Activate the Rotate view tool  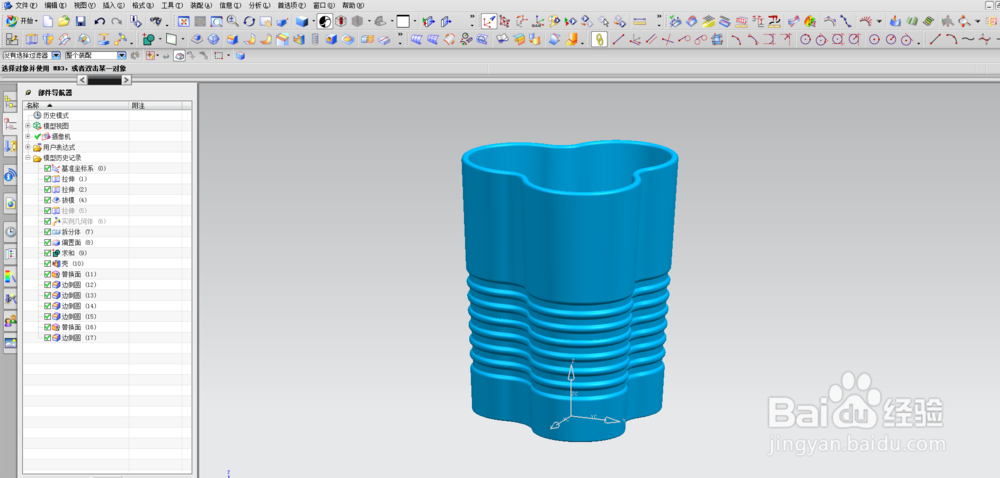pos(249,21)
